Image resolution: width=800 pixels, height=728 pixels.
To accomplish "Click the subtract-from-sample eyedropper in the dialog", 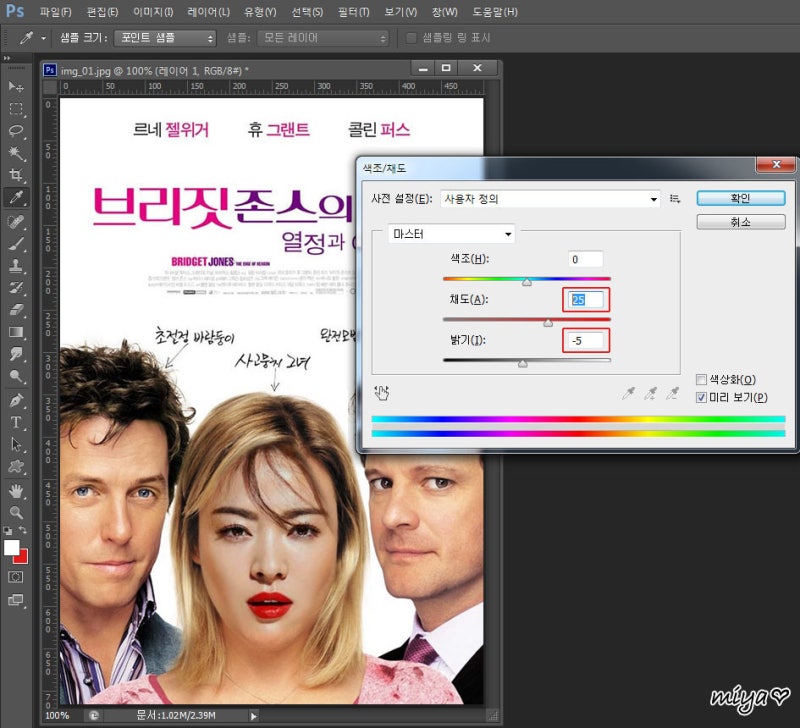I will (x=672, y=393).
